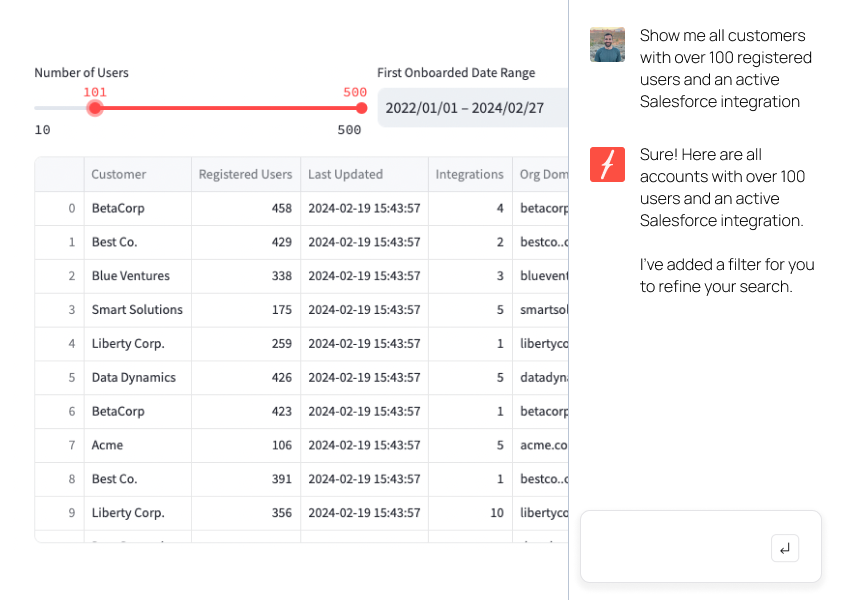Click the Acme customer cell
841x600 pixels.
tap(109, 445)
